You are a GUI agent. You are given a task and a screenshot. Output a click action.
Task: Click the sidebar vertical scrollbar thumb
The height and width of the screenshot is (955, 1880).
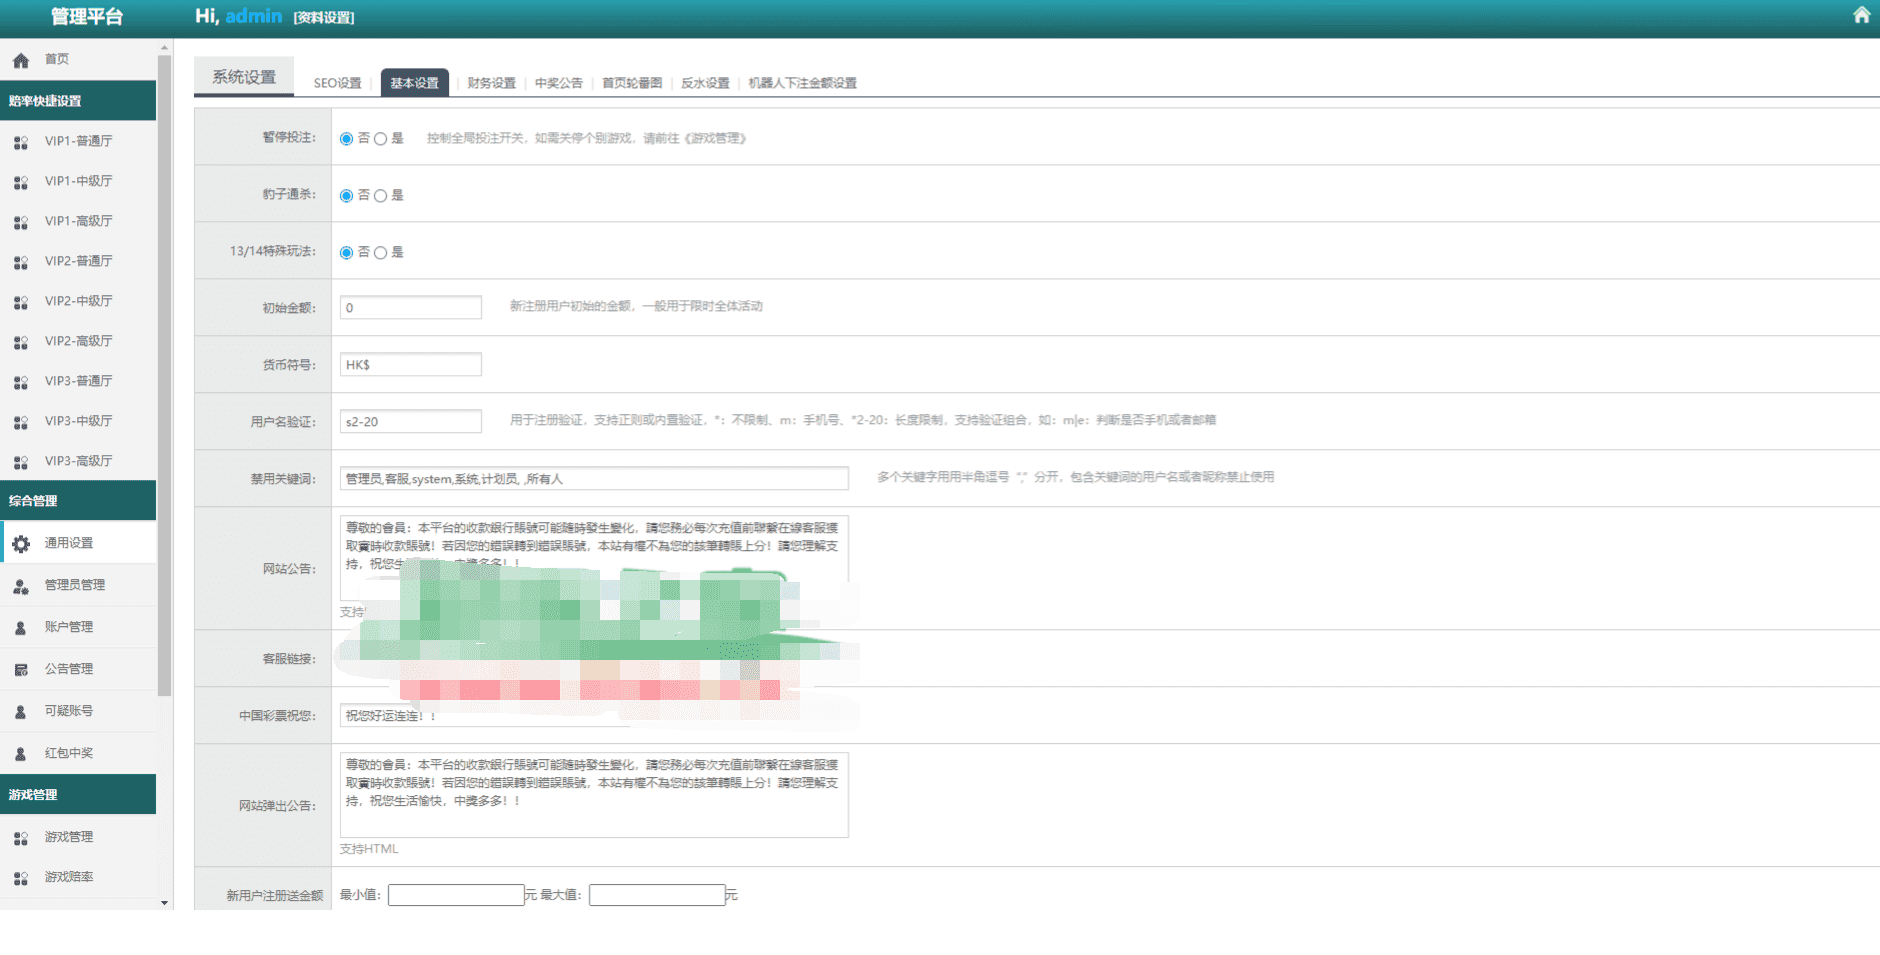coord(165,375)
